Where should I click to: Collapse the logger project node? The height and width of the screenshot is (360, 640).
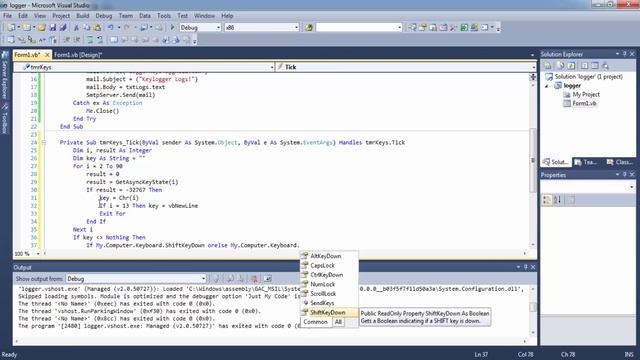point(547,86)
